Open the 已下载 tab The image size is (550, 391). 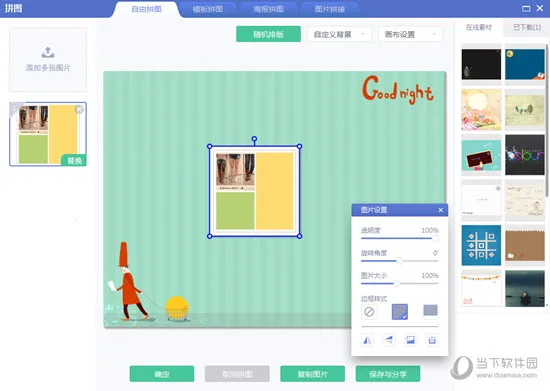click(527, 27)
